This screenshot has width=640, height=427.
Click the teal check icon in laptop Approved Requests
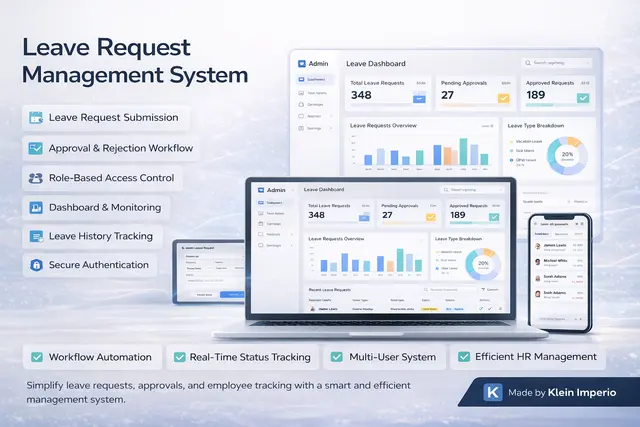pos(494,217)
